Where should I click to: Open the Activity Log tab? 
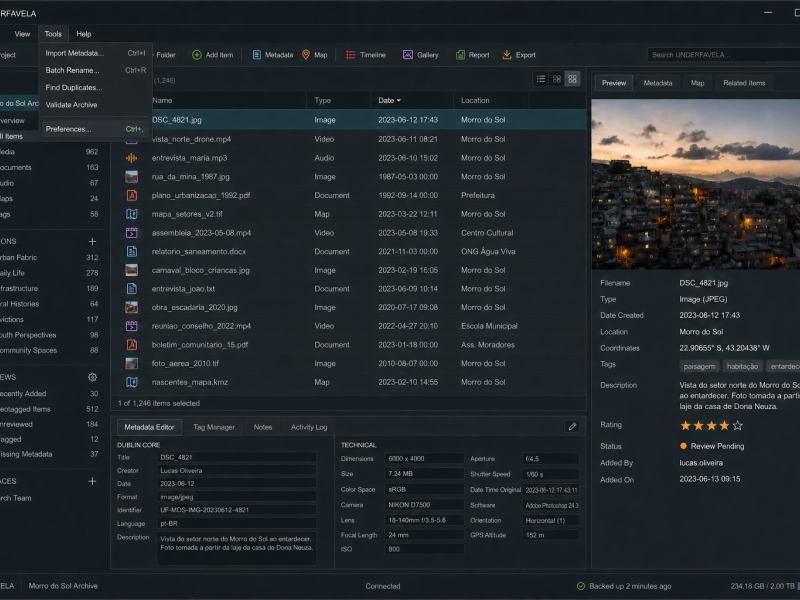coord(309,428)
